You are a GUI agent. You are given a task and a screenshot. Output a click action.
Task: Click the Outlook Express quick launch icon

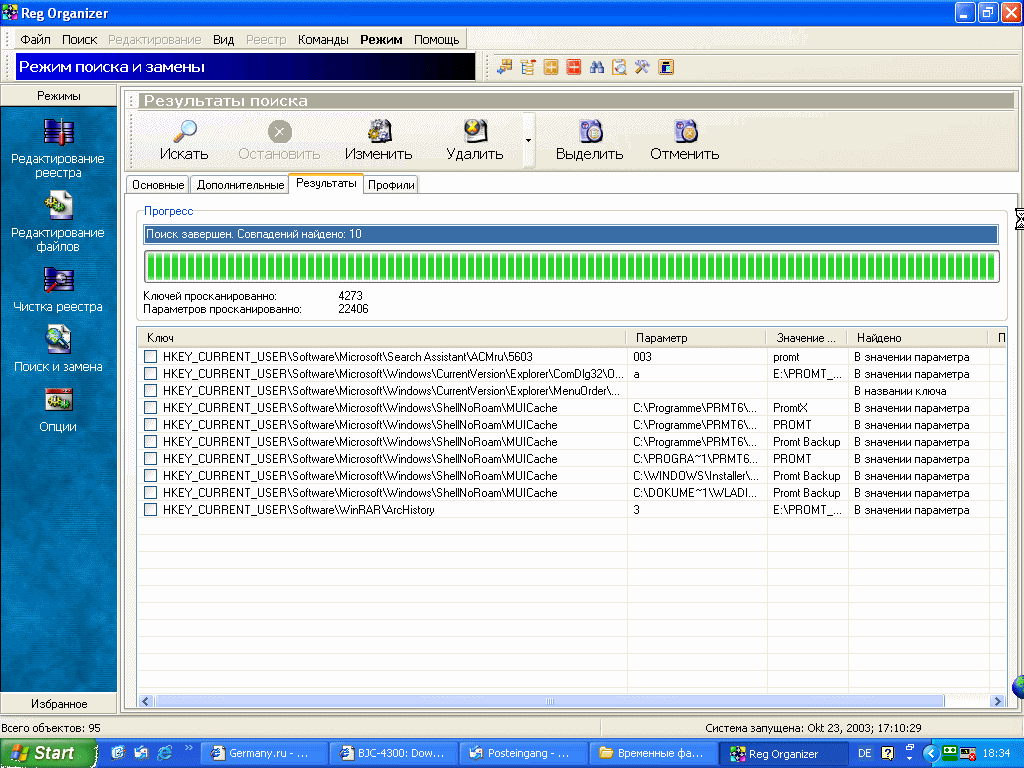(x=141, y=752)
